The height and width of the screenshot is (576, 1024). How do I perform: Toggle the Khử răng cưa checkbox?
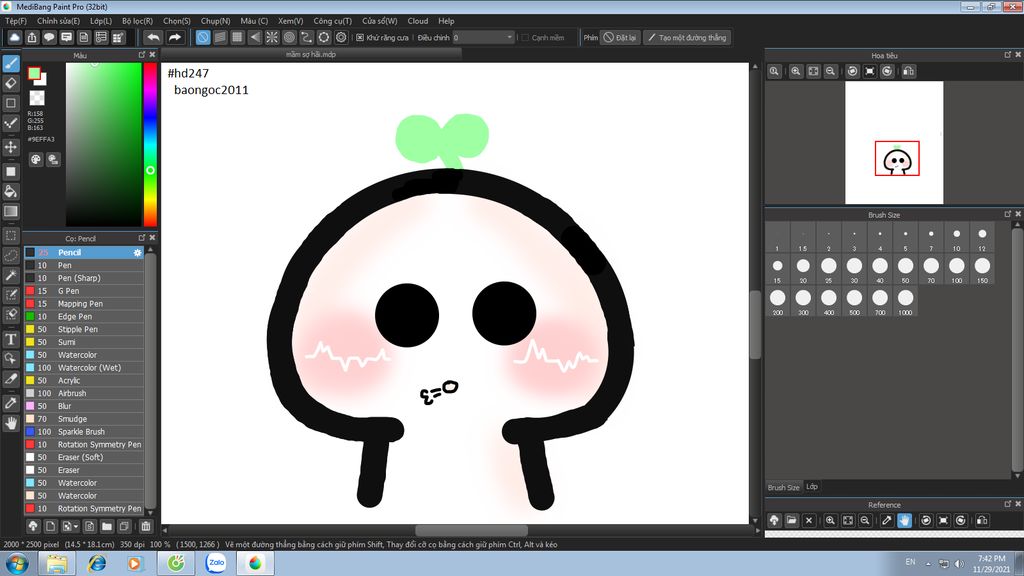coord(360,37)
